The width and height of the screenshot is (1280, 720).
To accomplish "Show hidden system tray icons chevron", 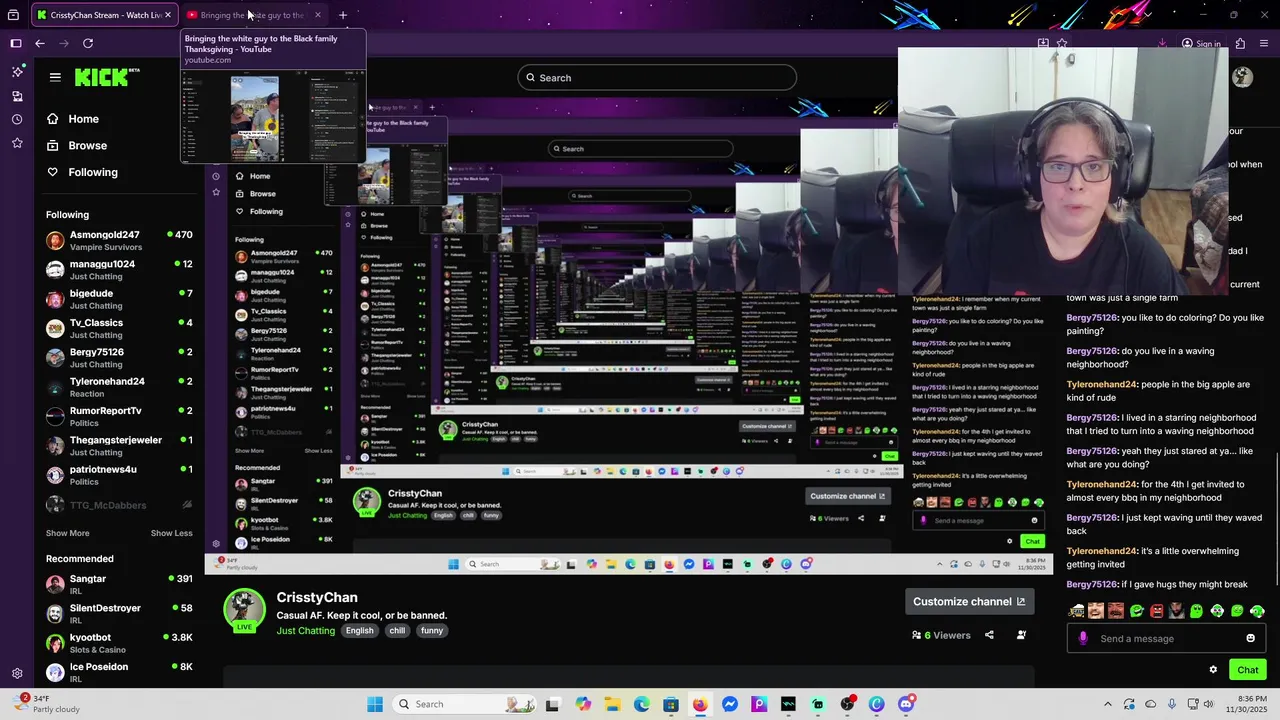I will pos(1107,704).
